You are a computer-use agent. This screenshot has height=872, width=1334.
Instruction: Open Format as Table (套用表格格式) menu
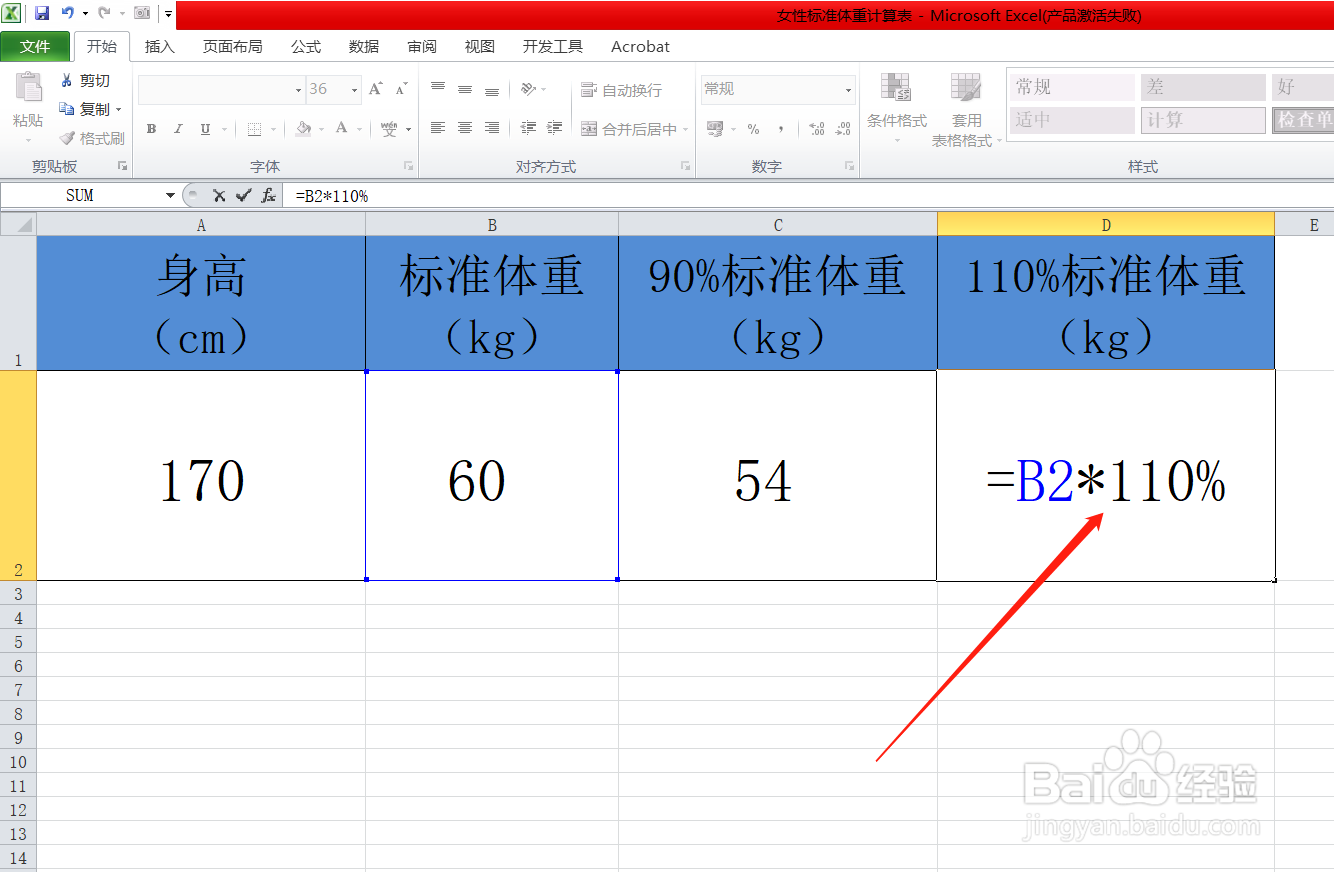pyautogui.click(x=967, y=110)
